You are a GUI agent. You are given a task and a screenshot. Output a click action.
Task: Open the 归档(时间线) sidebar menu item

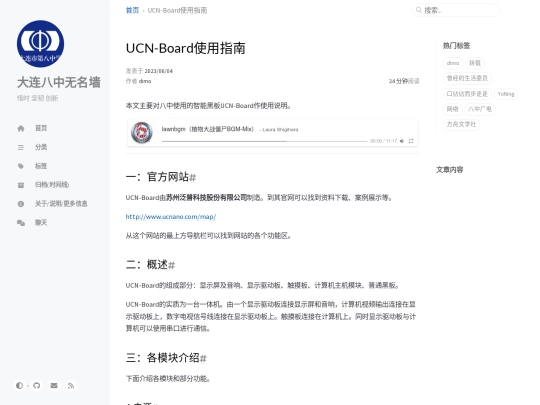tap(52, 185)
